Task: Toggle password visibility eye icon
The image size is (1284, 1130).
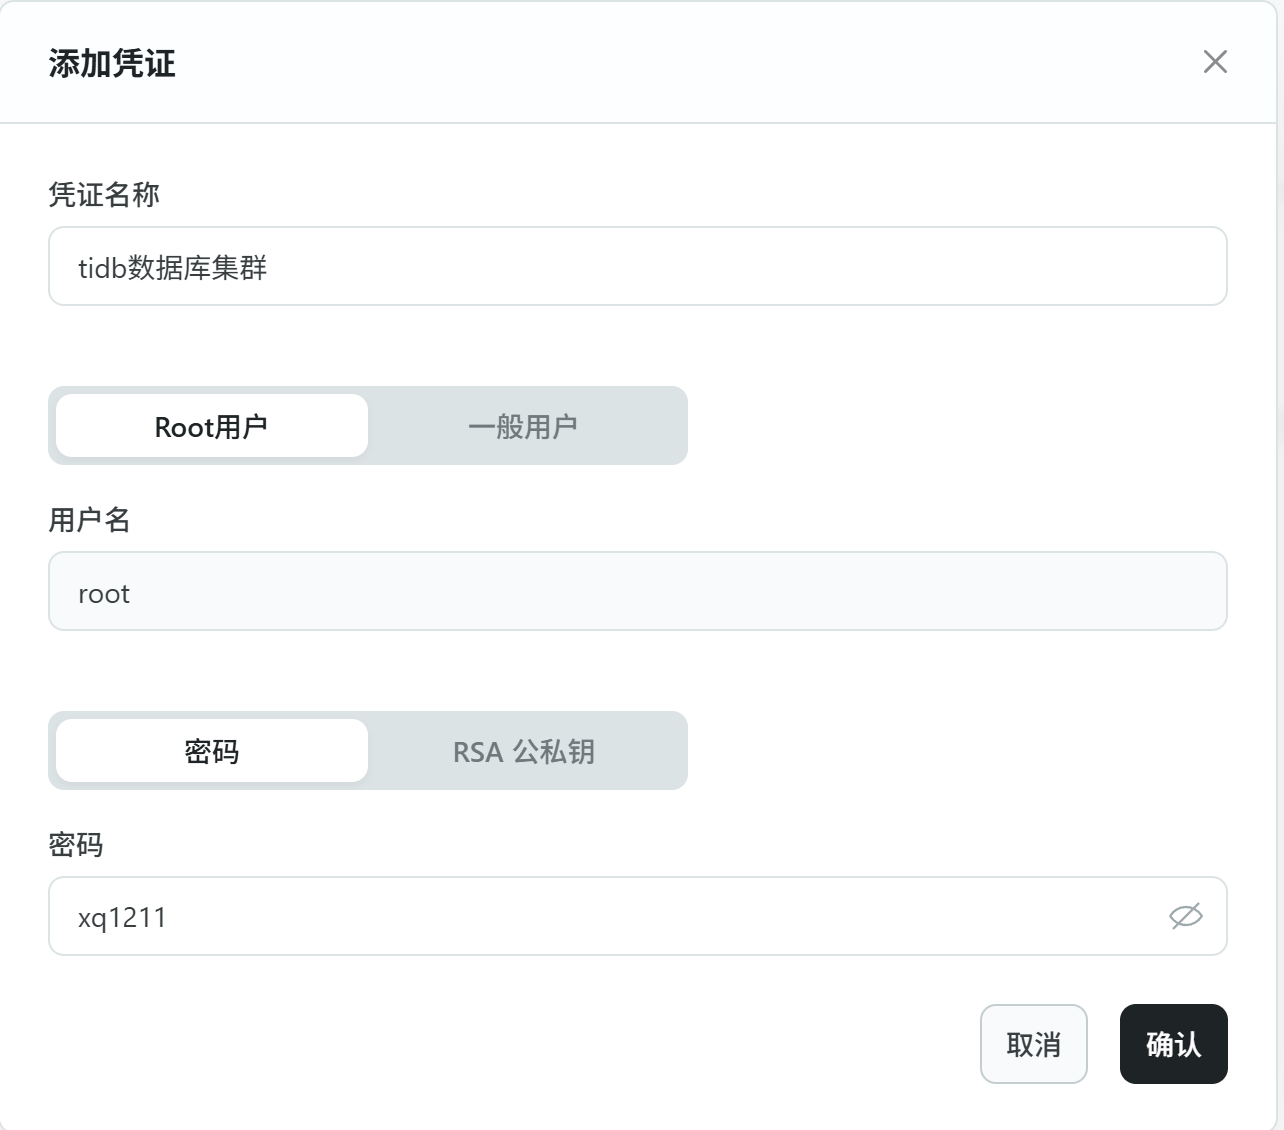Action: click(1185, 916)
